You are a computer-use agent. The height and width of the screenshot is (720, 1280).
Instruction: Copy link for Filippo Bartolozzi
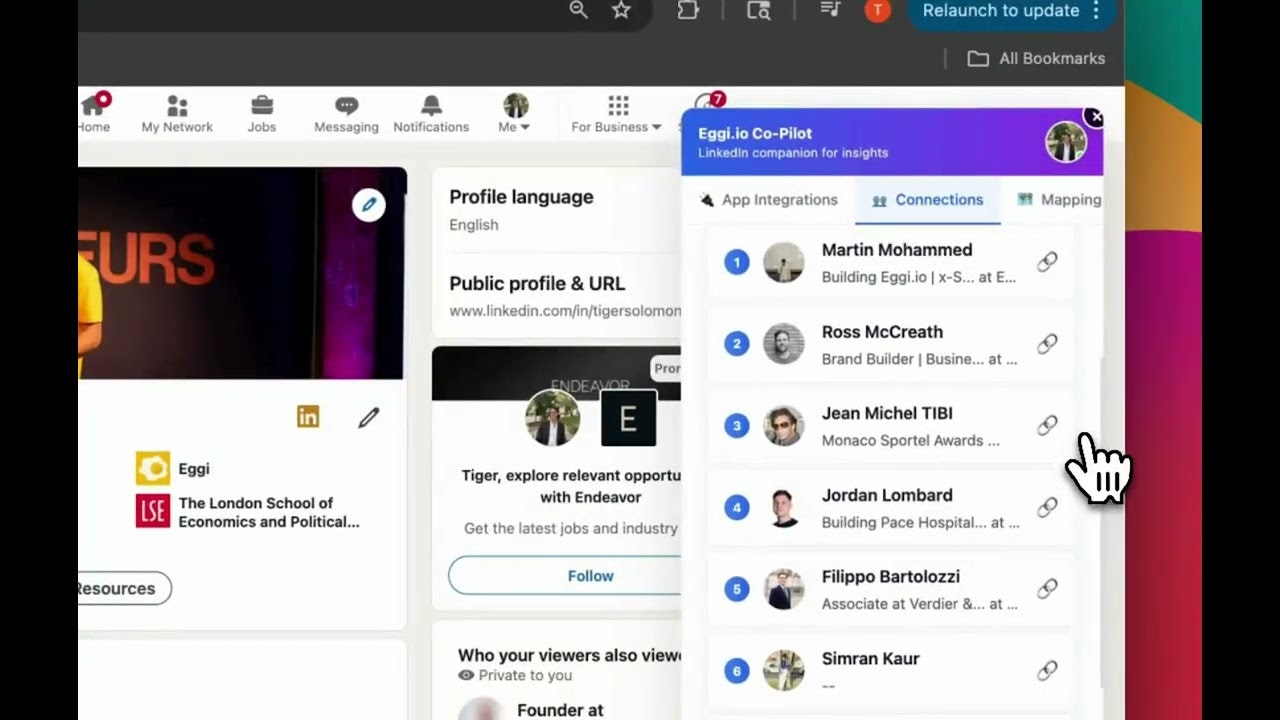tap(1047, 589)
